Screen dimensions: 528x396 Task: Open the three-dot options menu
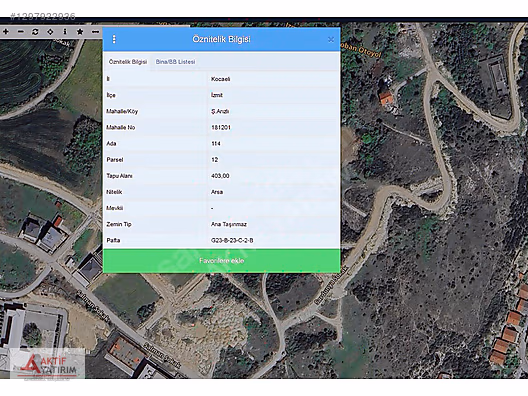coord(114,39)
